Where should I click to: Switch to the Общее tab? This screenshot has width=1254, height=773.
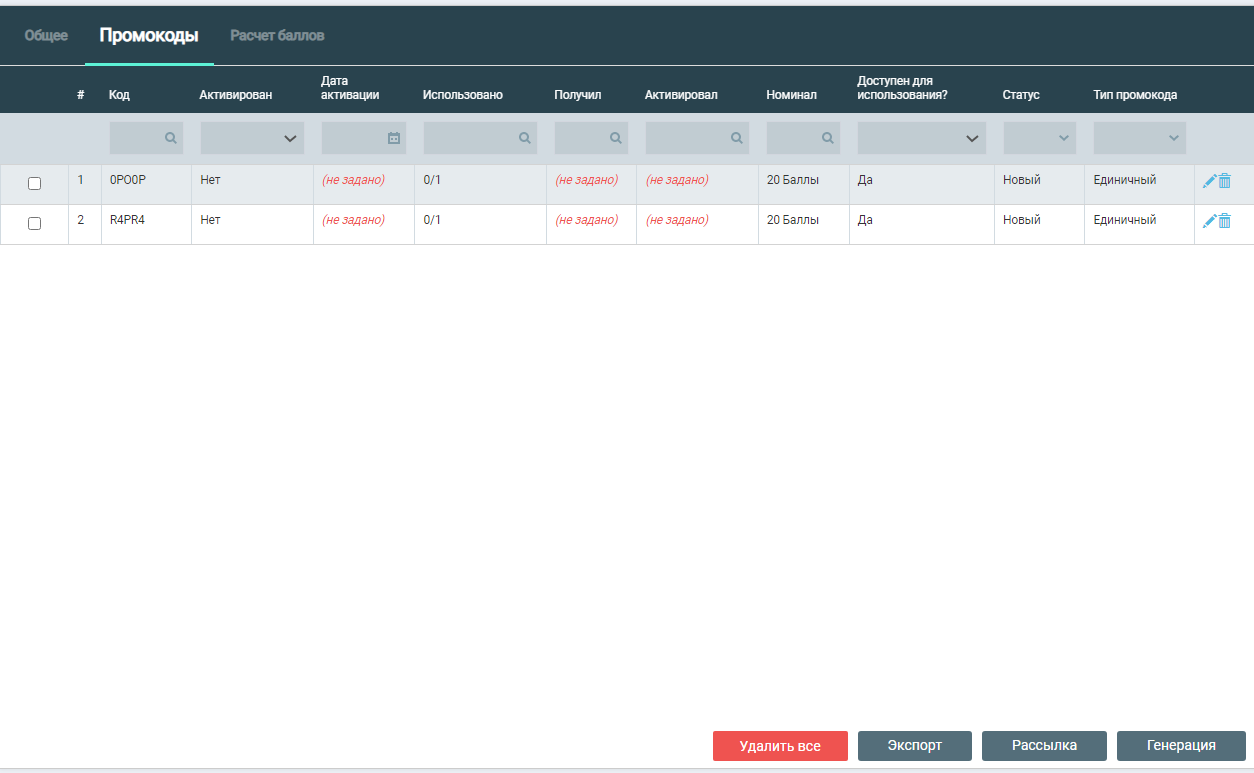46,36
